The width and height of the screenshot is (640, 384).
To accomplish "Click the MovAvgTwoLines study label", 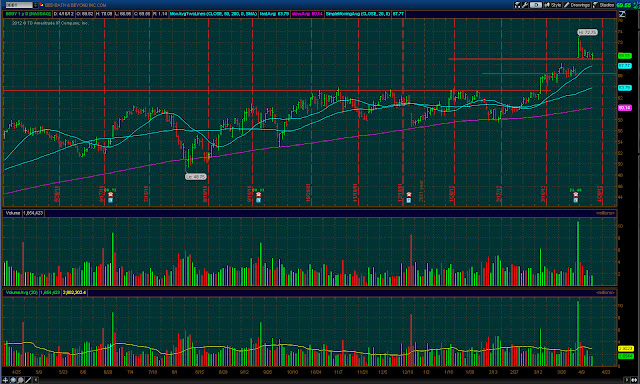I will [x=213, y=14].
